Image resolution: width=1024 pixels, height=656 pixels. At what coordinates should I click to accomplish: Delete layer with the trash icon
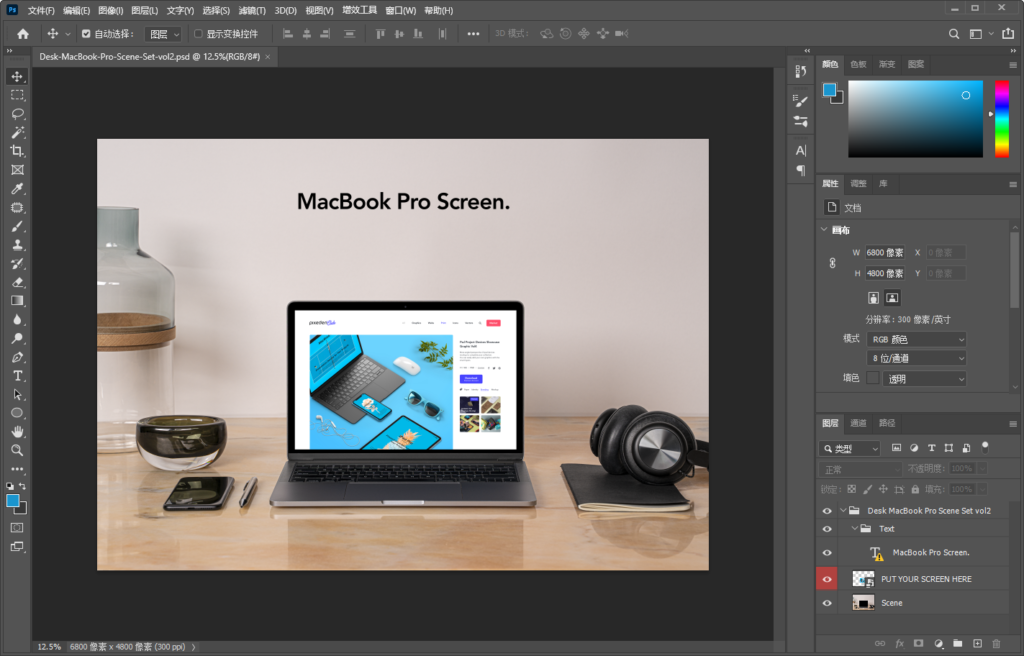(996, 644)
